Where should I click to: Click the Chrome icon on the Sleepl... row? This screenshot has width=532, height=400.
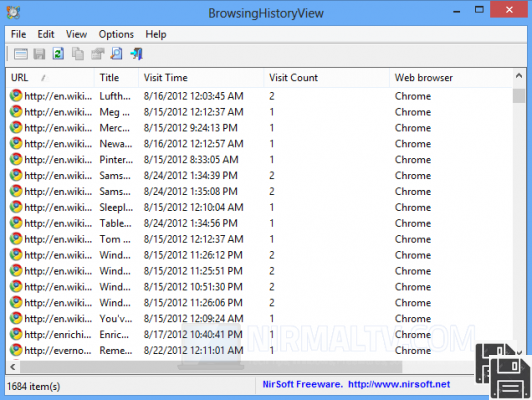pyautogui.click(x=16, y=207)
